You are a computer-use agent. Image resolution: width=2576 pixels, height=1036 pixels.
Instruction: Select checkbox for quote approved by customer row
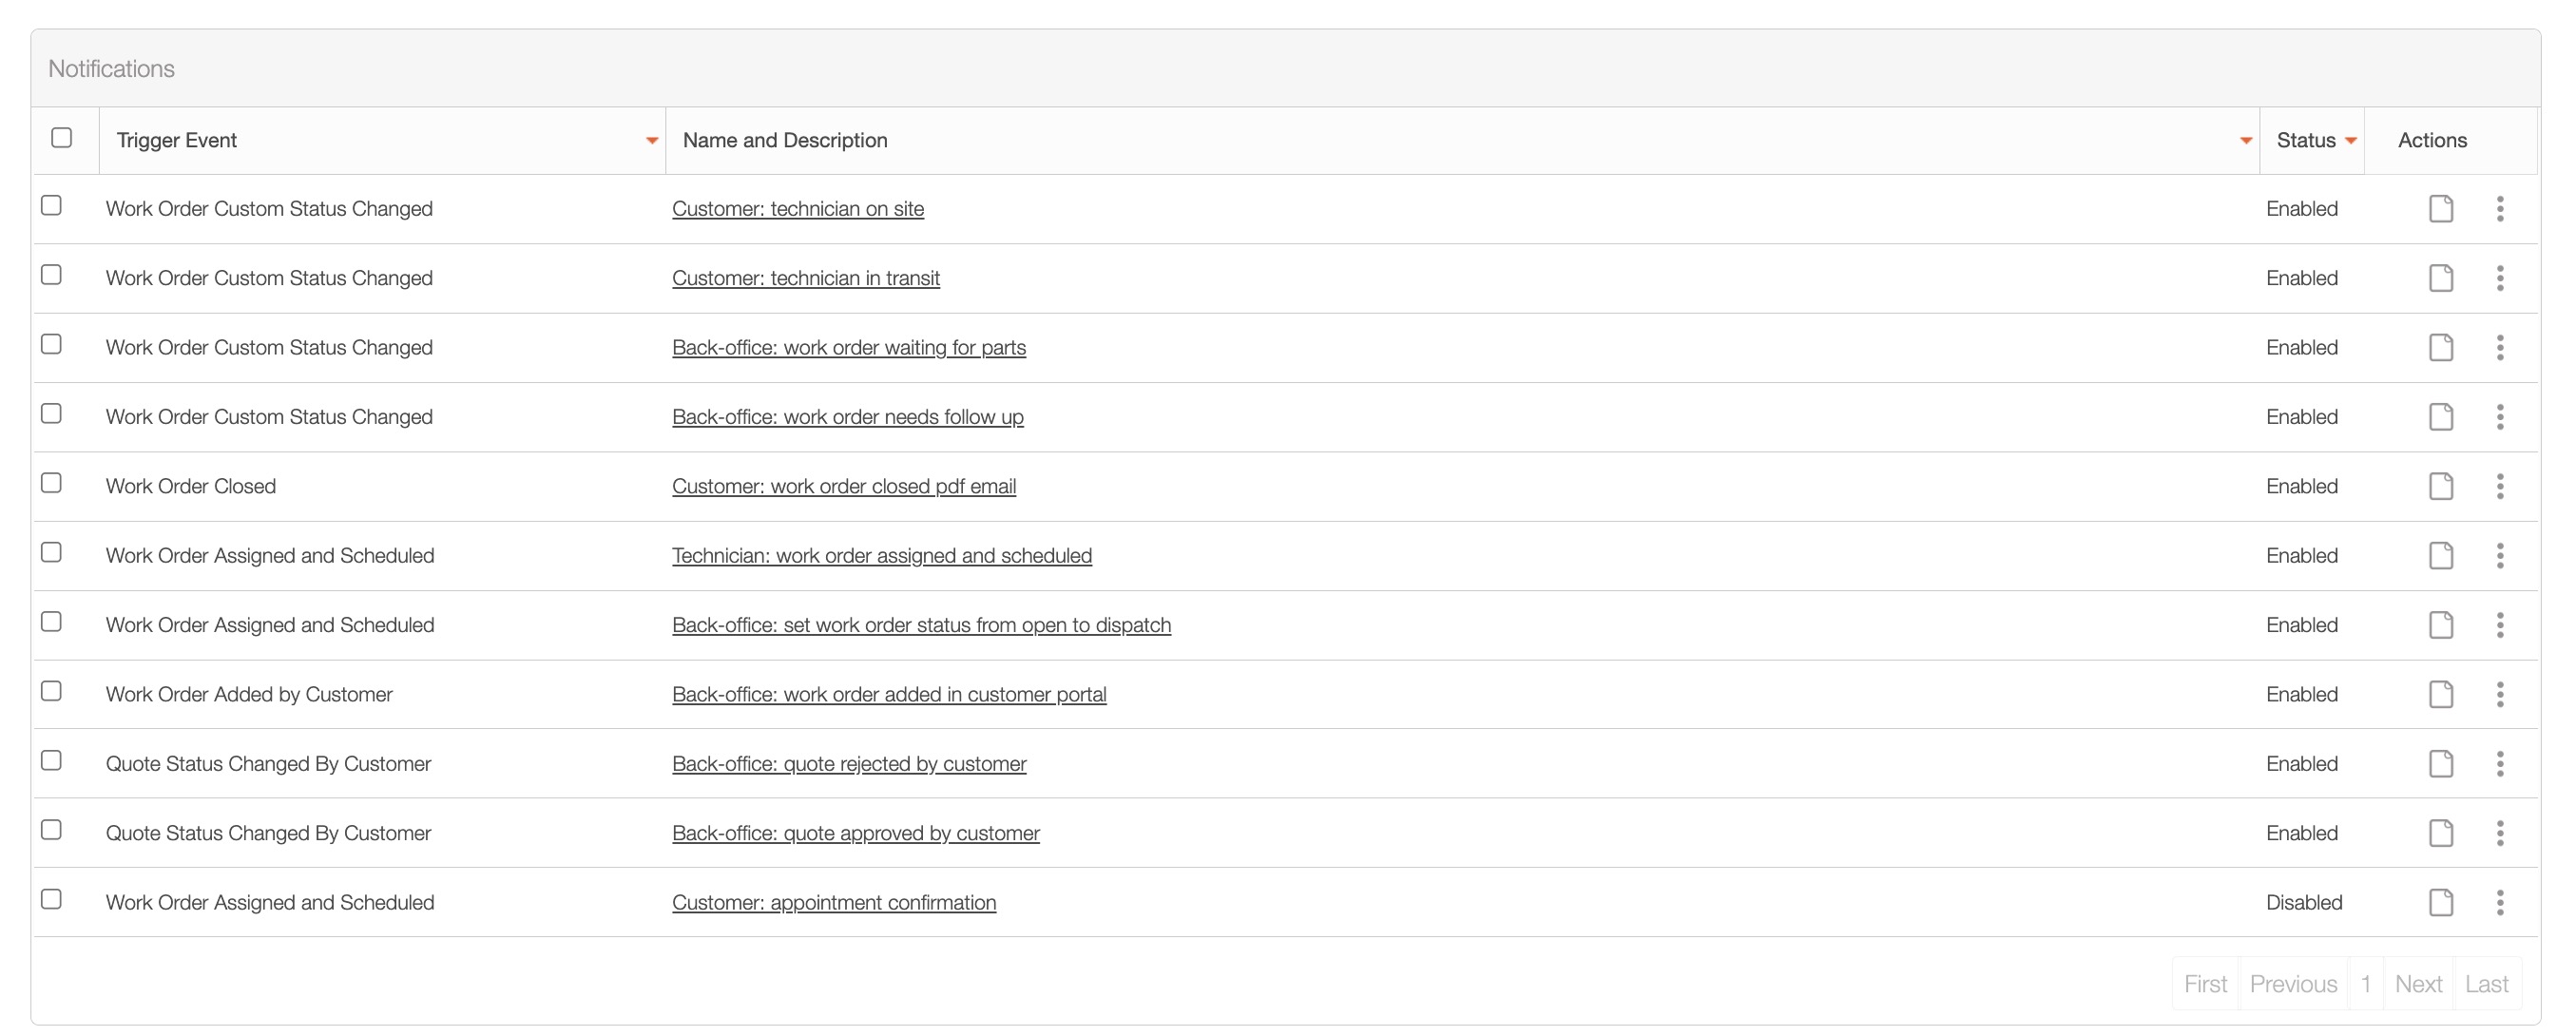52,830
